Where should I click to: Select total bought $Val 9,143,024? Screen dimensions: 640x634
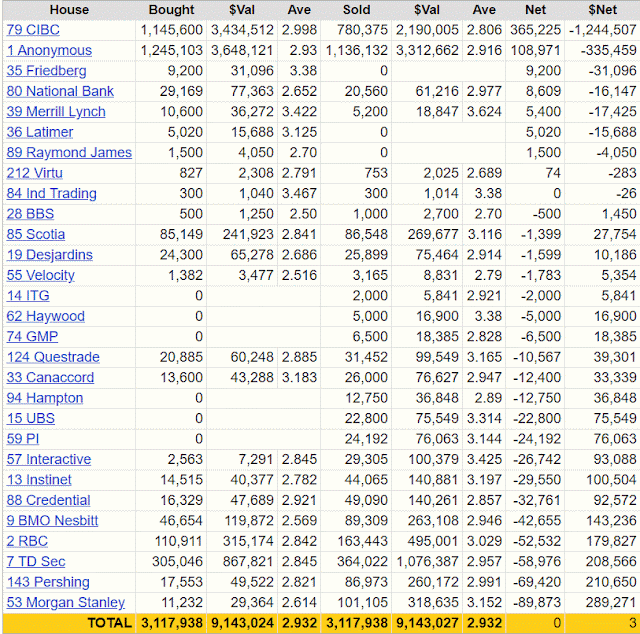tap(242, 623)
